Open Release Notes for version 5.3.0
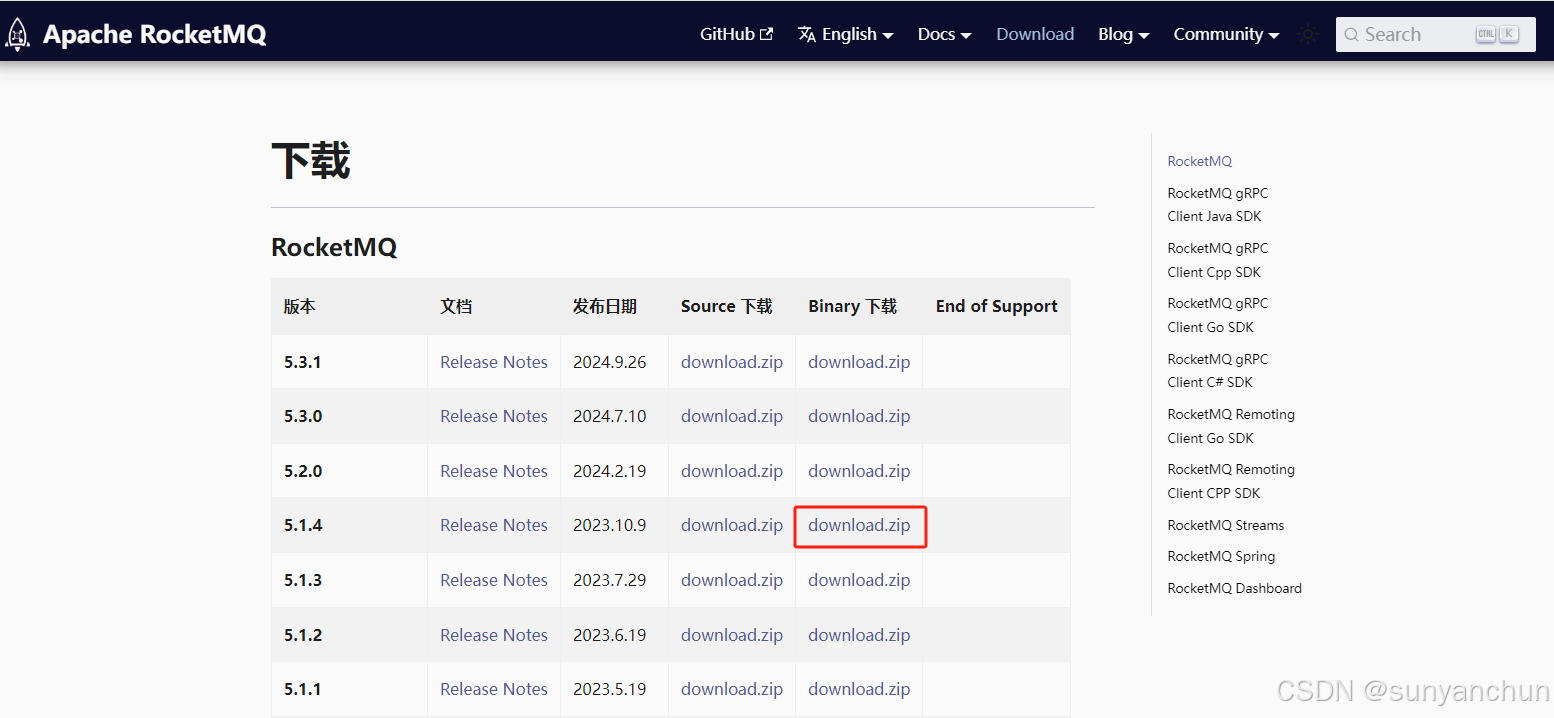 [x=494, y=416]
